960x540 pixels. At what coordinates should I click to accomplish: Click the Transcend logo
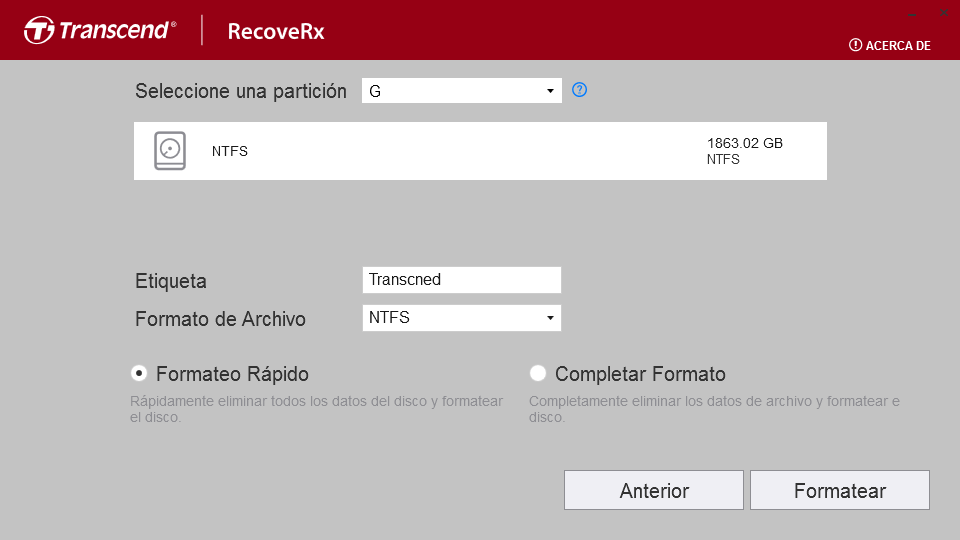100,30
